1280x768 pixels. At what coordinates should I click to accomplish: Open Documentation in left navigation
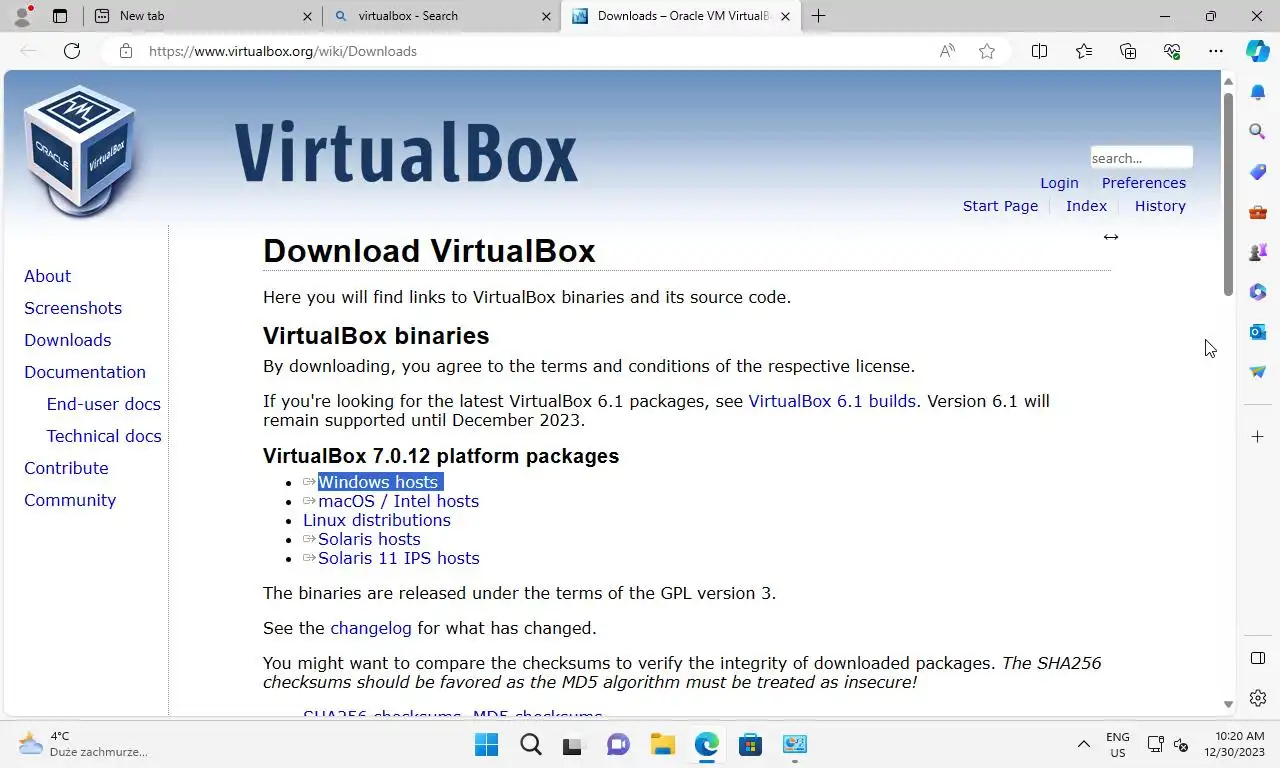coord(85,372)
